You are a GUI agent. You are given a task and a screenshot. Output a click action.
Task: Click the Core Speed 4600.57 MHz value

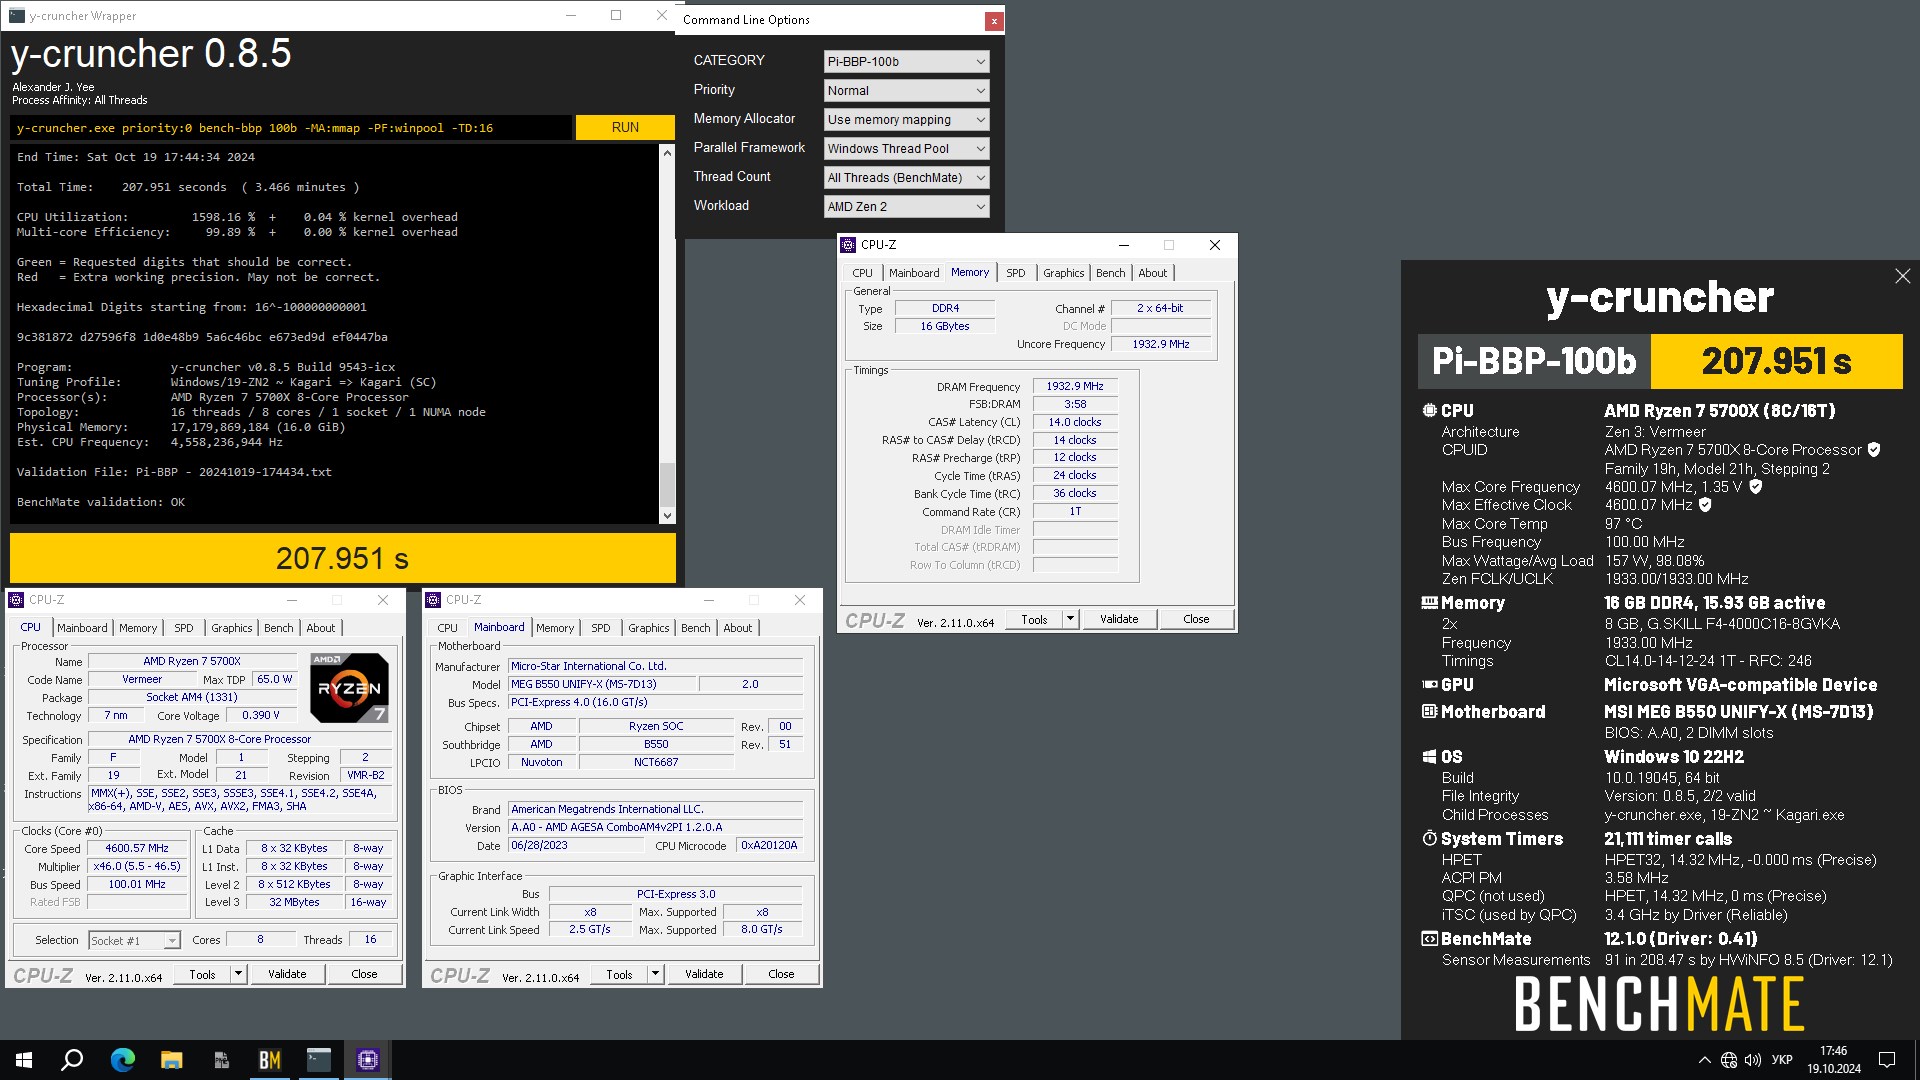pos(137,848)
